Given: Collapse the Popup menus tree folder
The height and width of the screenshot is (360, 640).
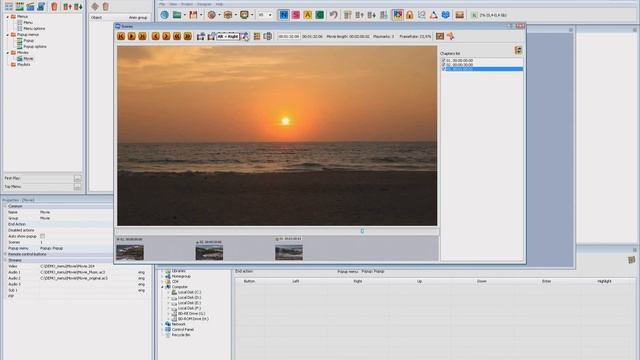Looking at the screenshot, I should pos(7,35).
